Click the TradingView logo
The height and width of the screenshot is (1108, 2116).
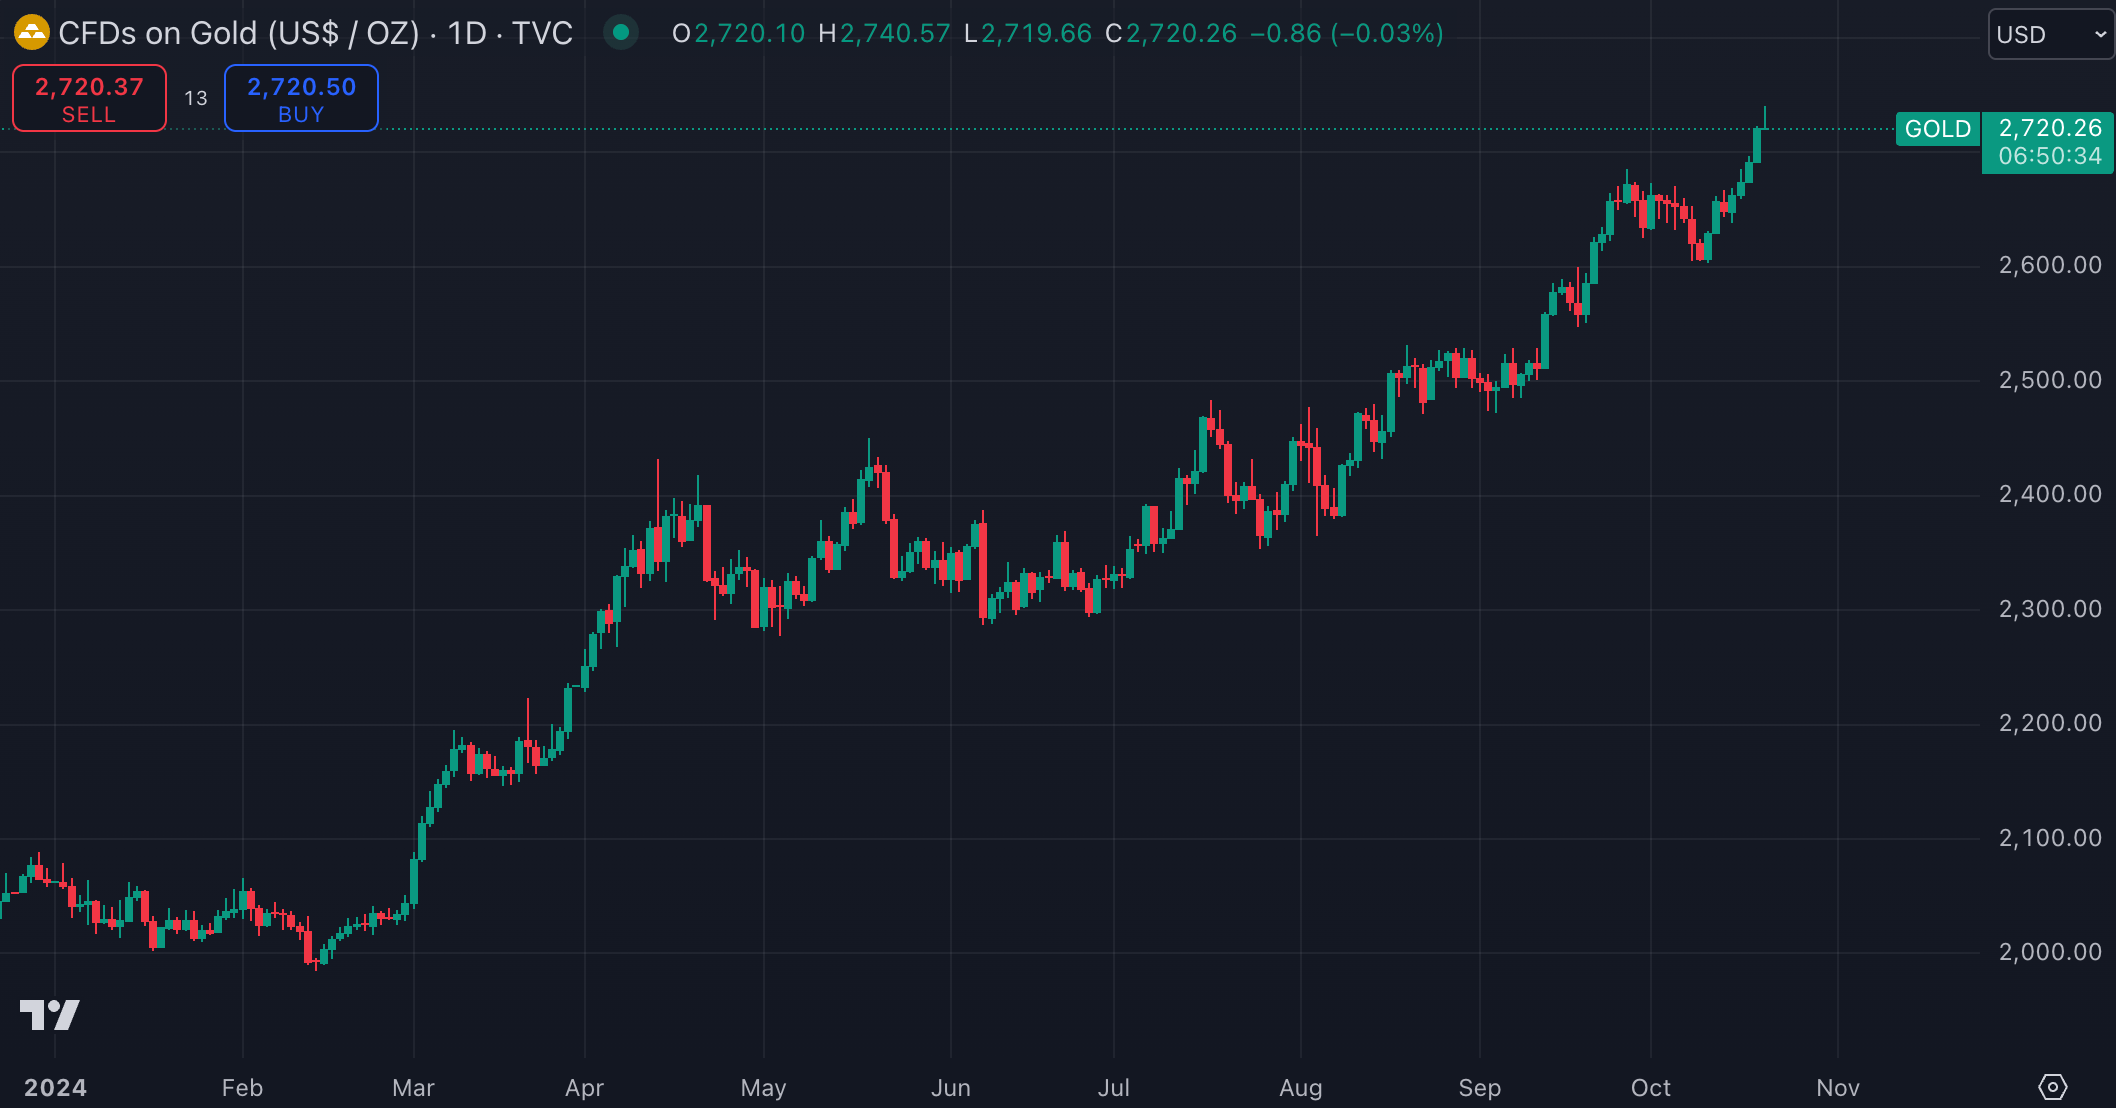tap(50, 1014)
